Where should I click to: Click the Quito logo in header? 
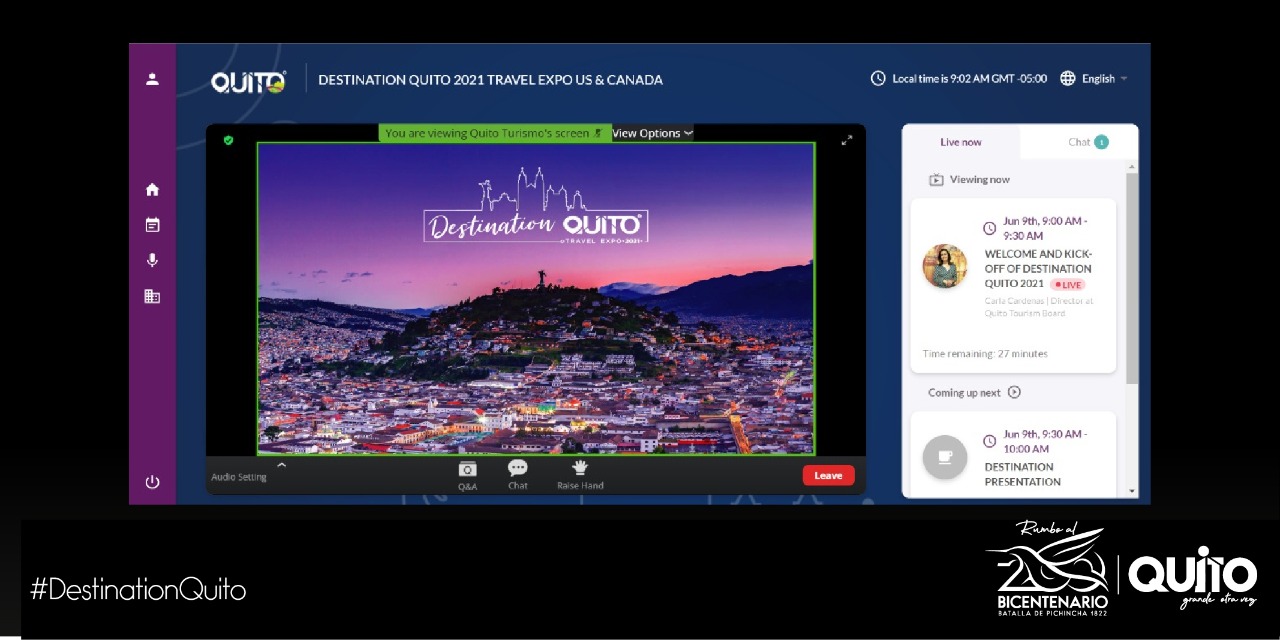[x=248, y=81]
